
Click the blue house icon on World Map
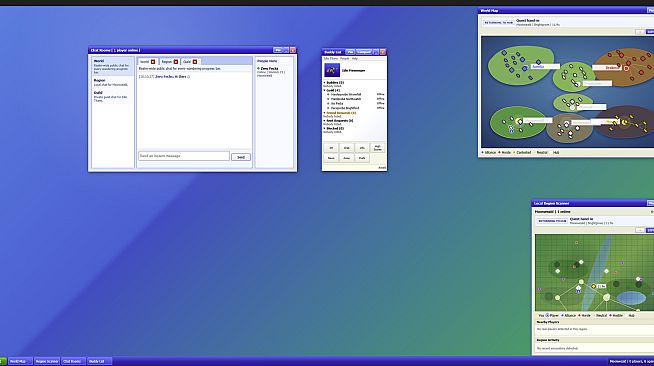click(511, 130)
